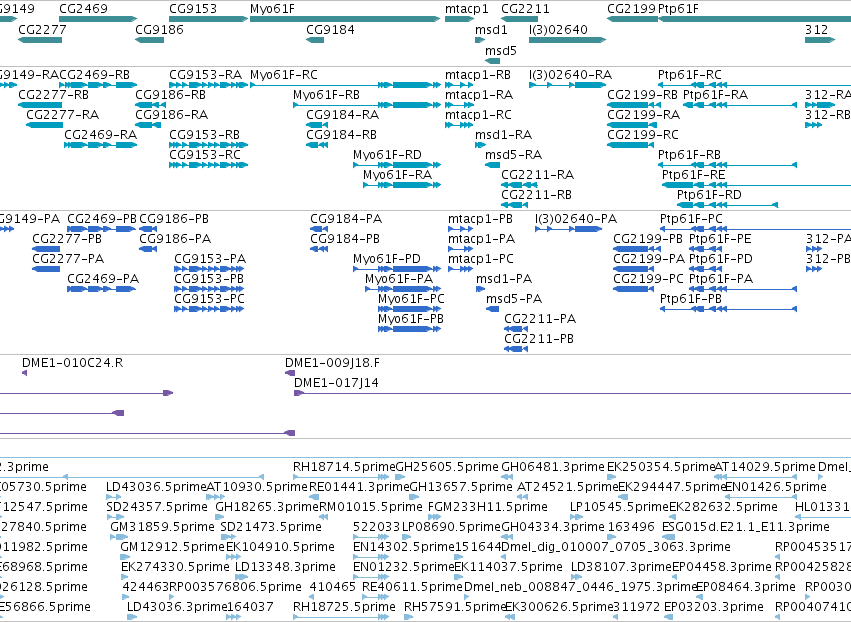Open the EP03203.3prime EST label

coord(714,607)
